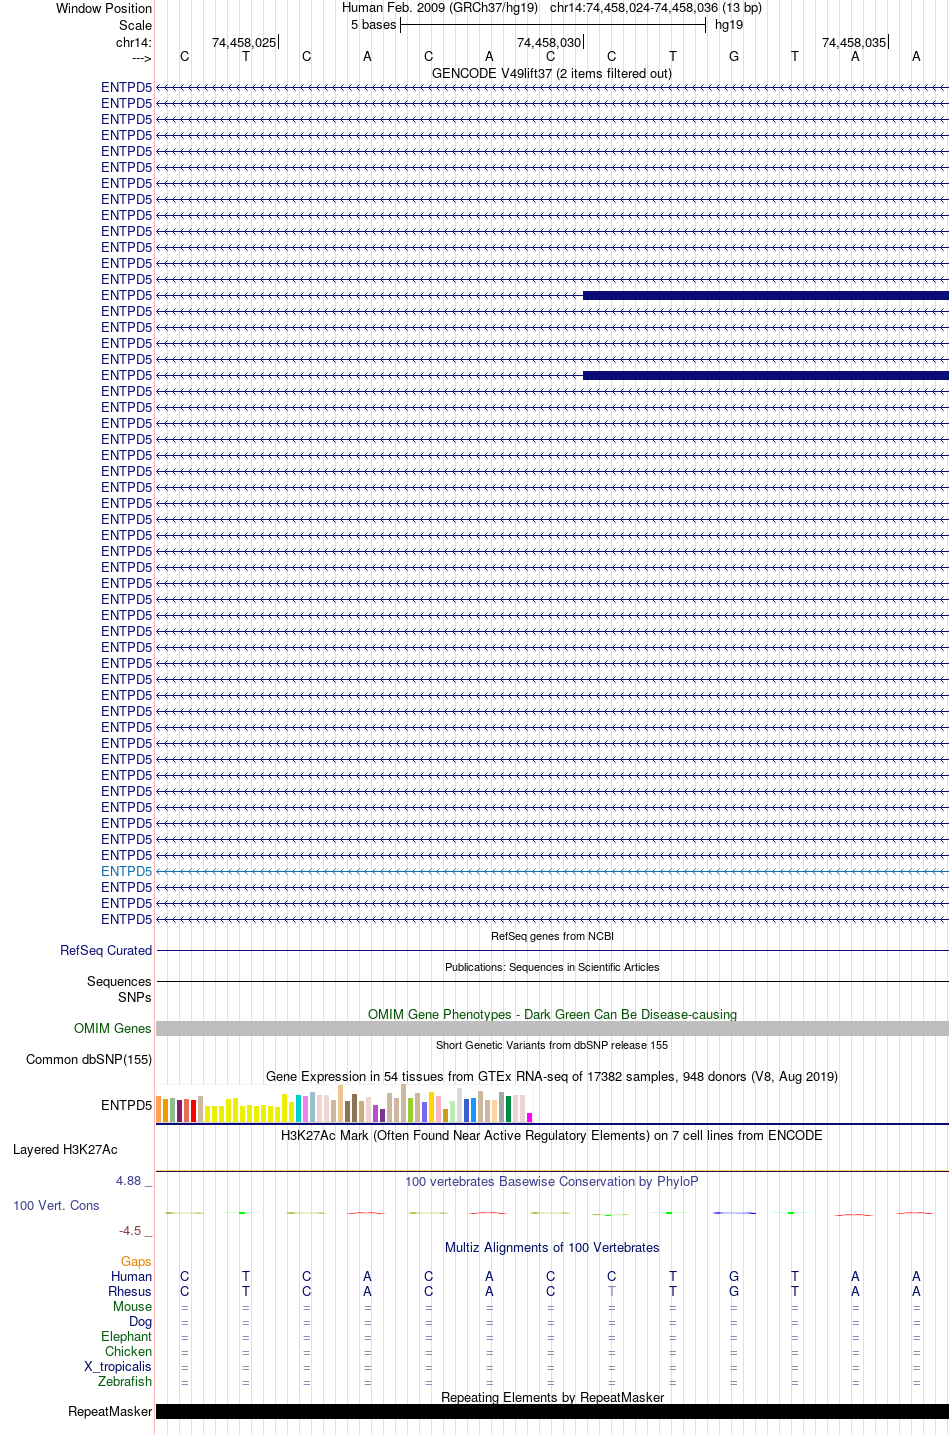This screenshot has width=950, height=1435.
Task: Open the 100 vertebrates Basewise Conservation PhyloP title
Action: click(x=552, y=1181)
